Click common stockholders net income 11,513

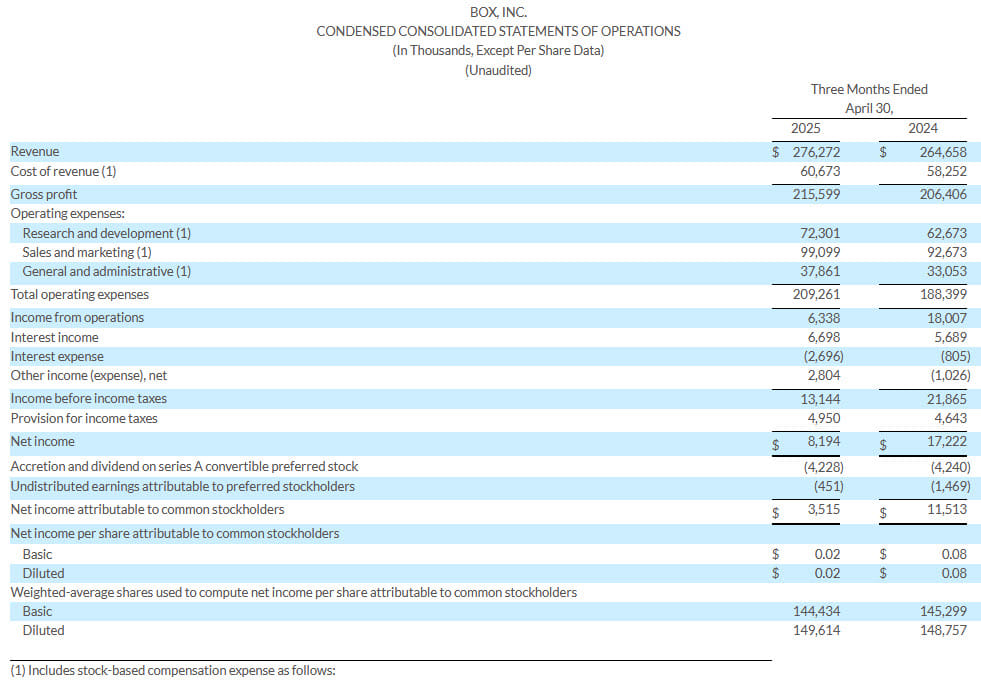[x=947, y=509]
